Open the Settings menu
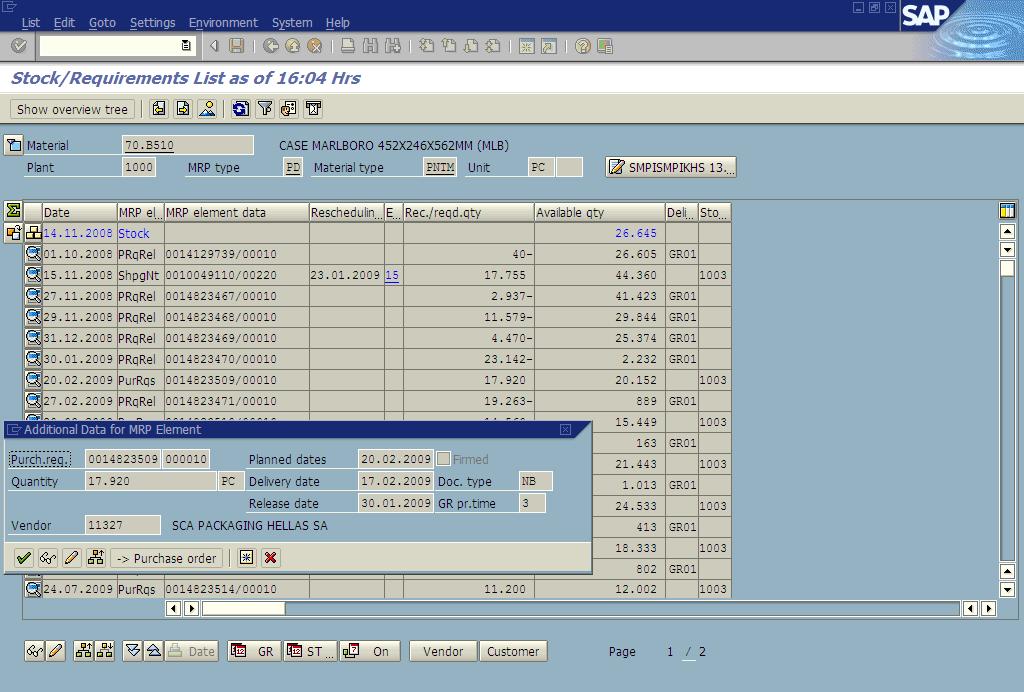Screen dimensions: 1024x692 point(152,23)
